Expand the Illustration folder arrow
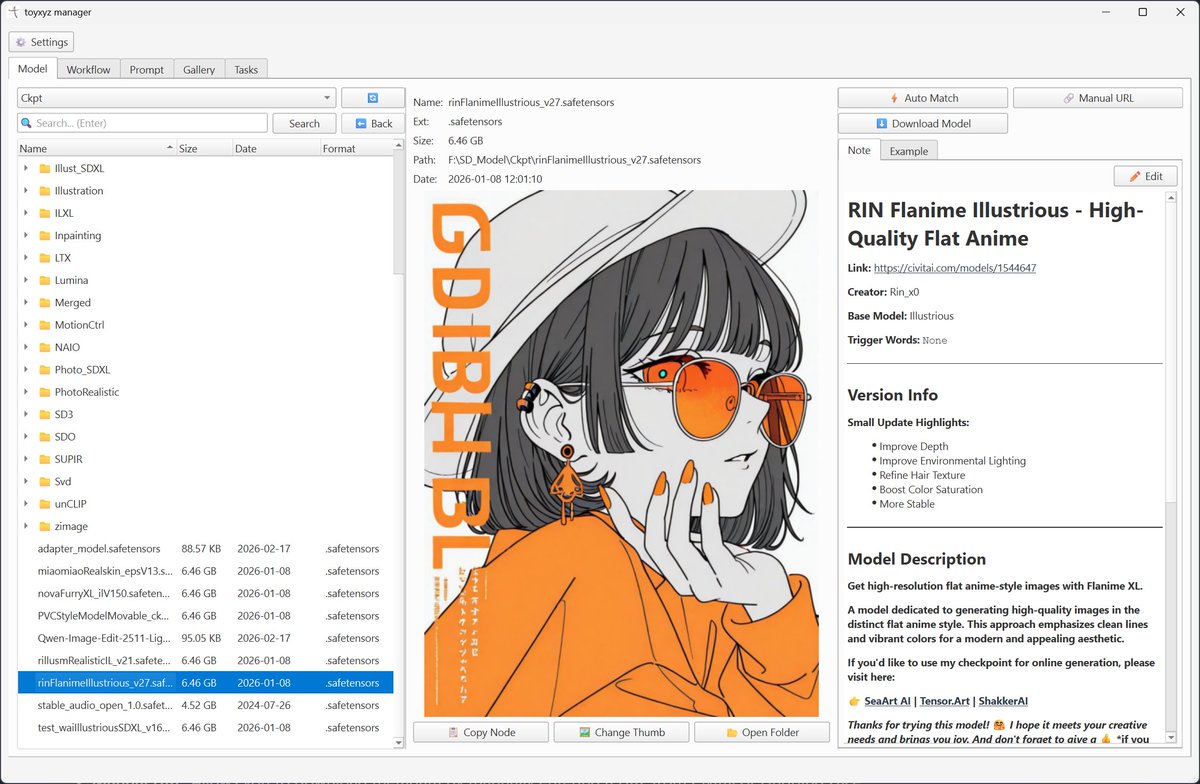The image size is (1200, 784). [26, 190]
